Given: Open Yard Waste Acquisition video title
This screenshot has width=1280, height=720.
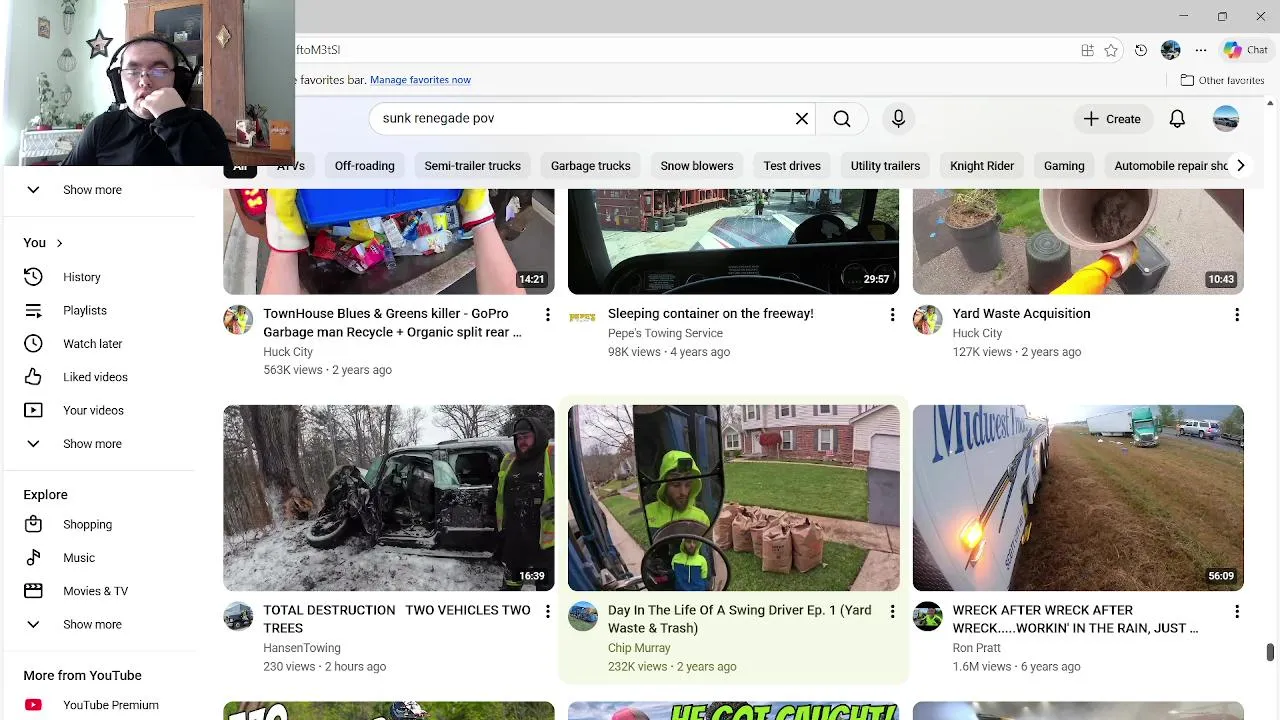Looking at the screenshot, I should [1021, 314].
